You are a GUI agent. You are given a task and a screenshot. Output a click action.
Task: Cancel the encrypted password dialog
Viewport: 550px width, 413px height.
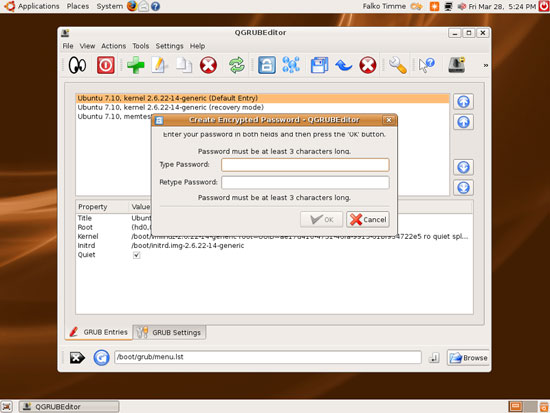click(368, 220)
